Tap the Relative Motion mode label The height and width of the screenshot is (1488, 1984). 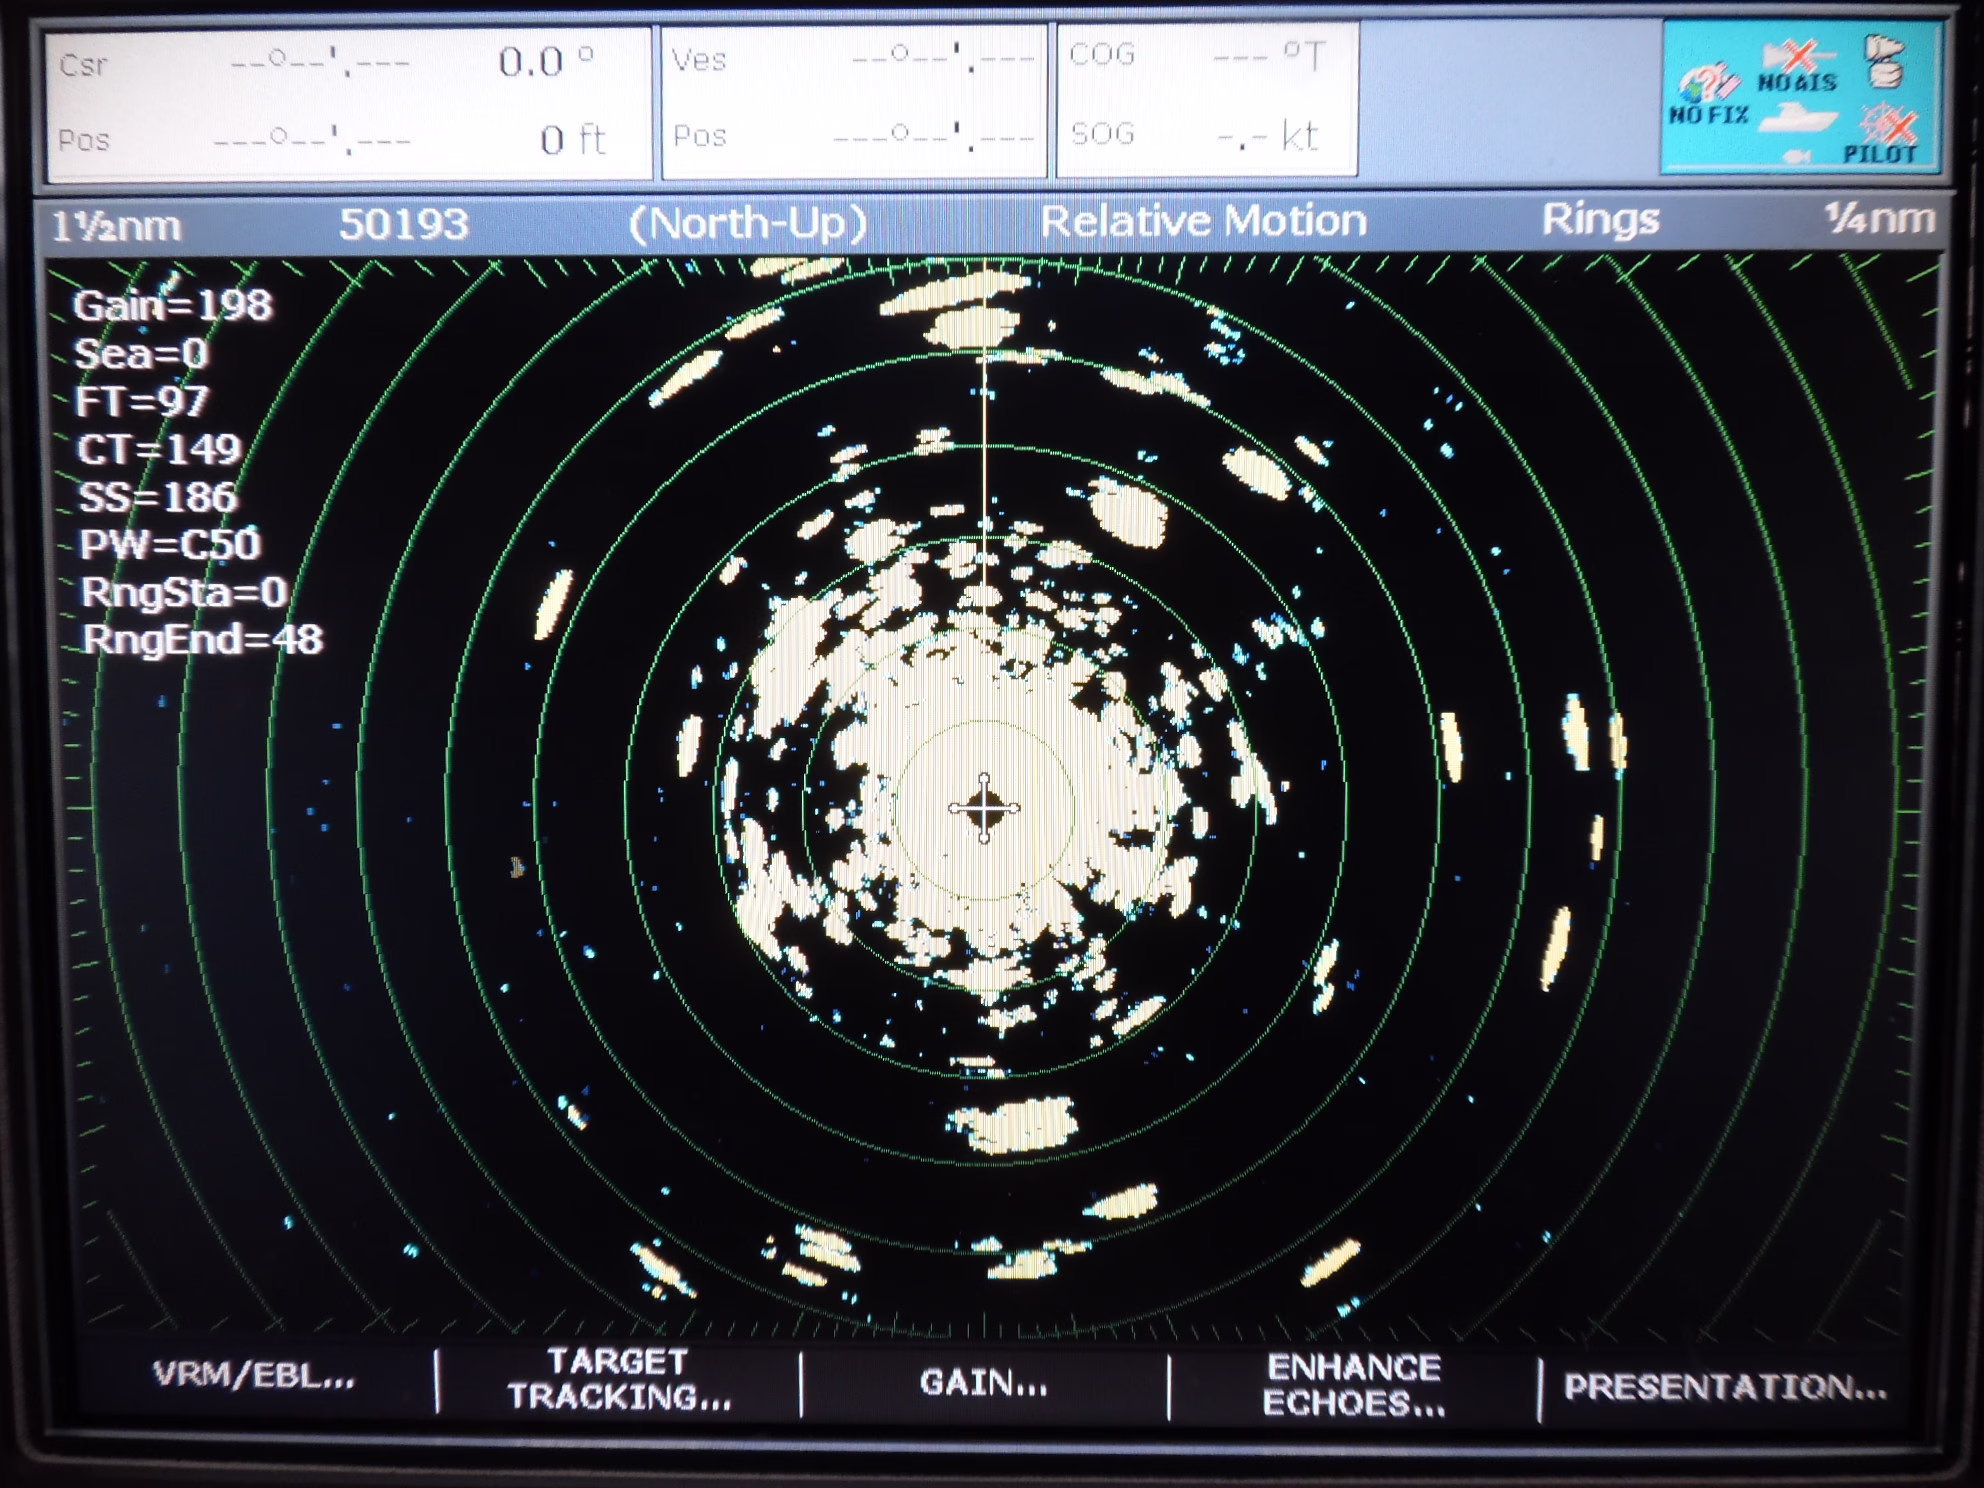[x=1203, y=220]
